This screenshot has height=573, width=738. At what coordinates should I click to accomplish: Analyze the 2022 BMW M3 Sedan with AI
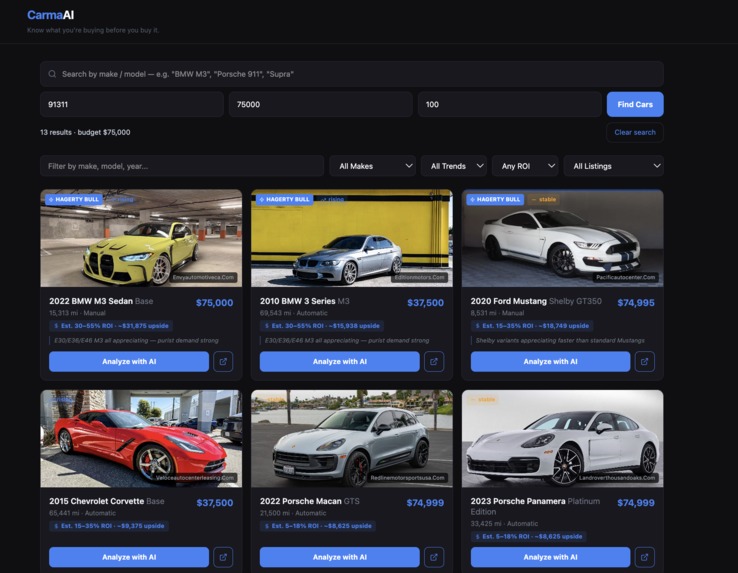[x=129, y=362]
